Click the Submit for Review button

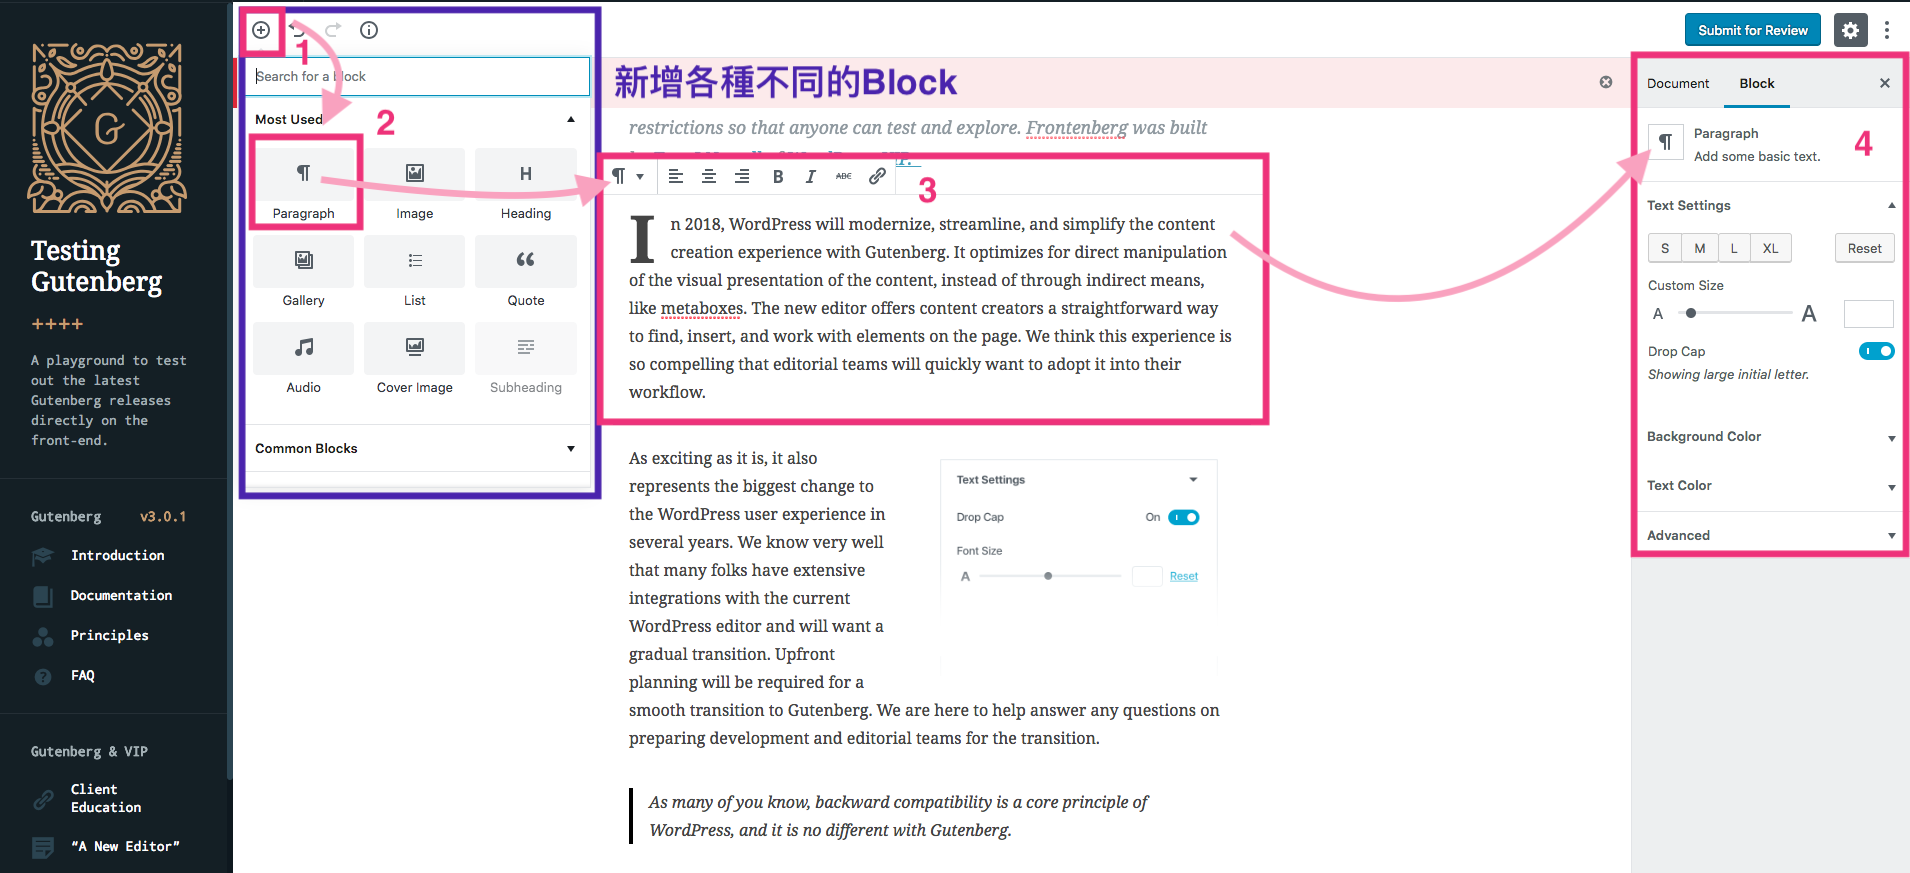click(1752, 30)
